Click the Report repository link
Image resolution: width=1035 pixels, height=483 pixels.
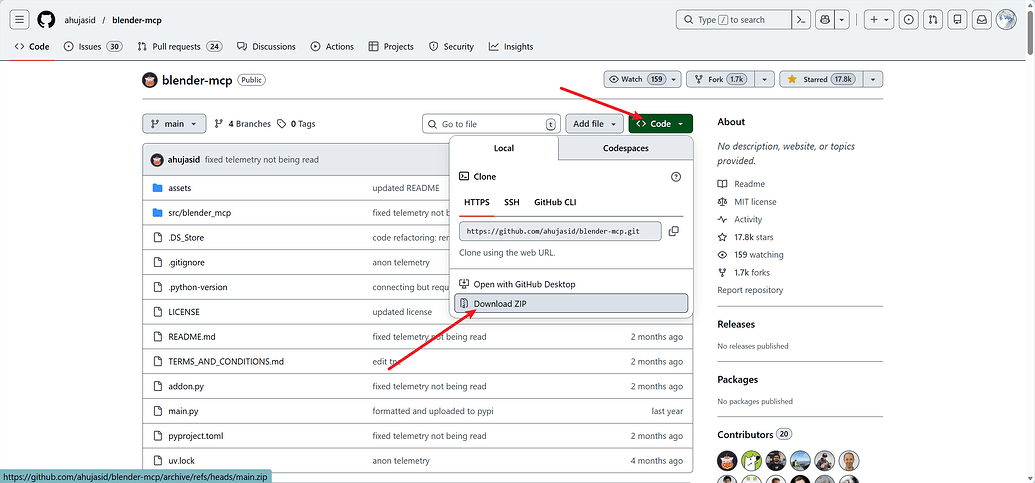pyautogui.click(x=751, y=290)
